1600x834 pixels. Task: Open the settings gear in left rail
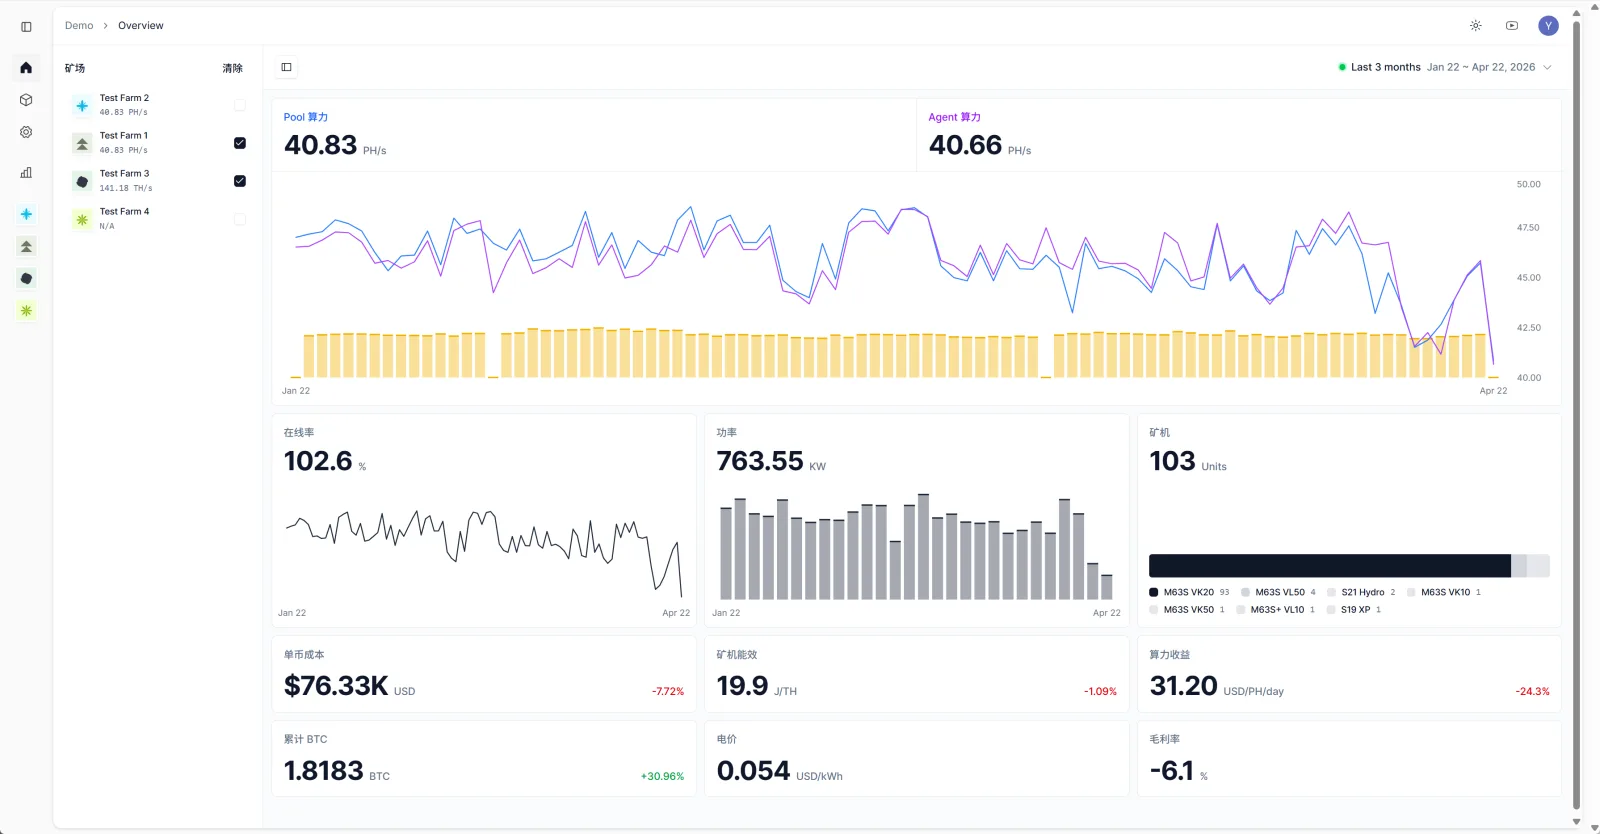(x=26, y=132)
